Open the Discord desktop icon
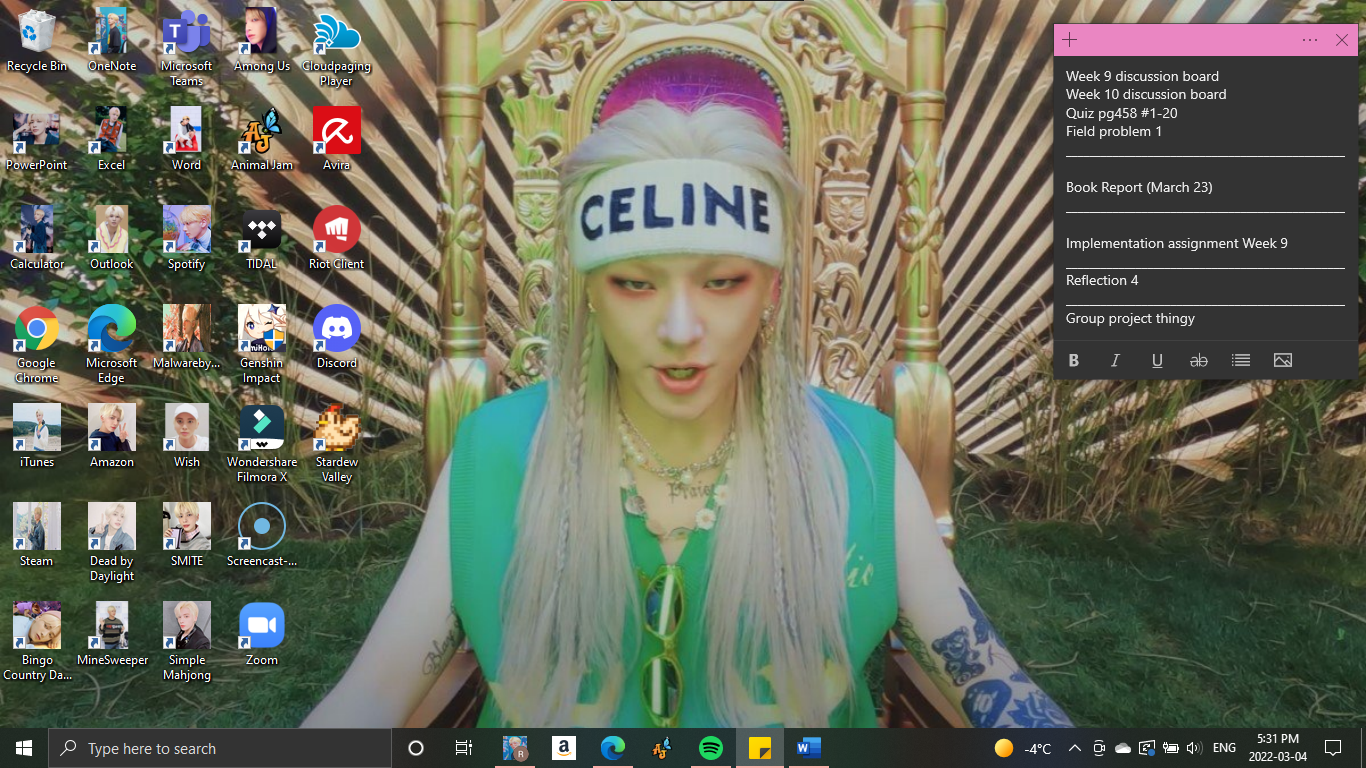1366x768 pixels. pos(337,337)
